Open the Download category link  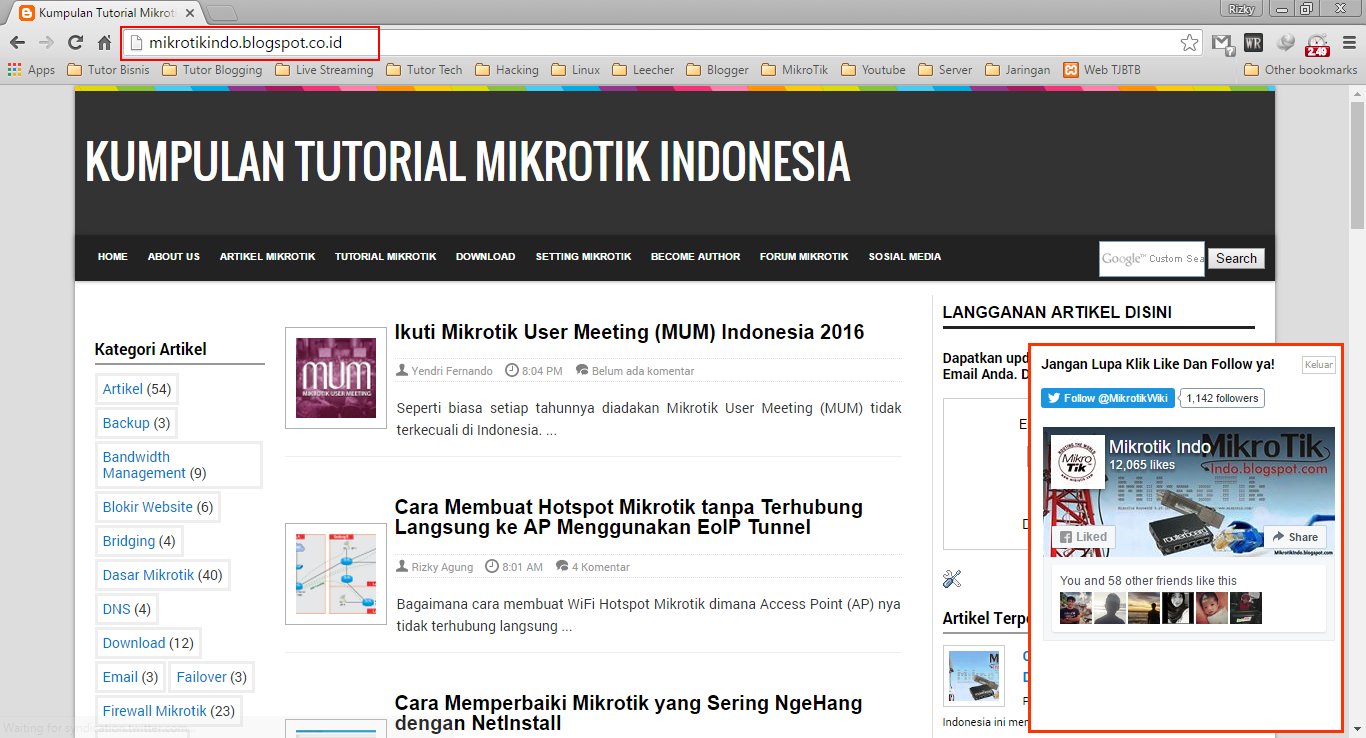pyautogui.click(x=134, y=643)
